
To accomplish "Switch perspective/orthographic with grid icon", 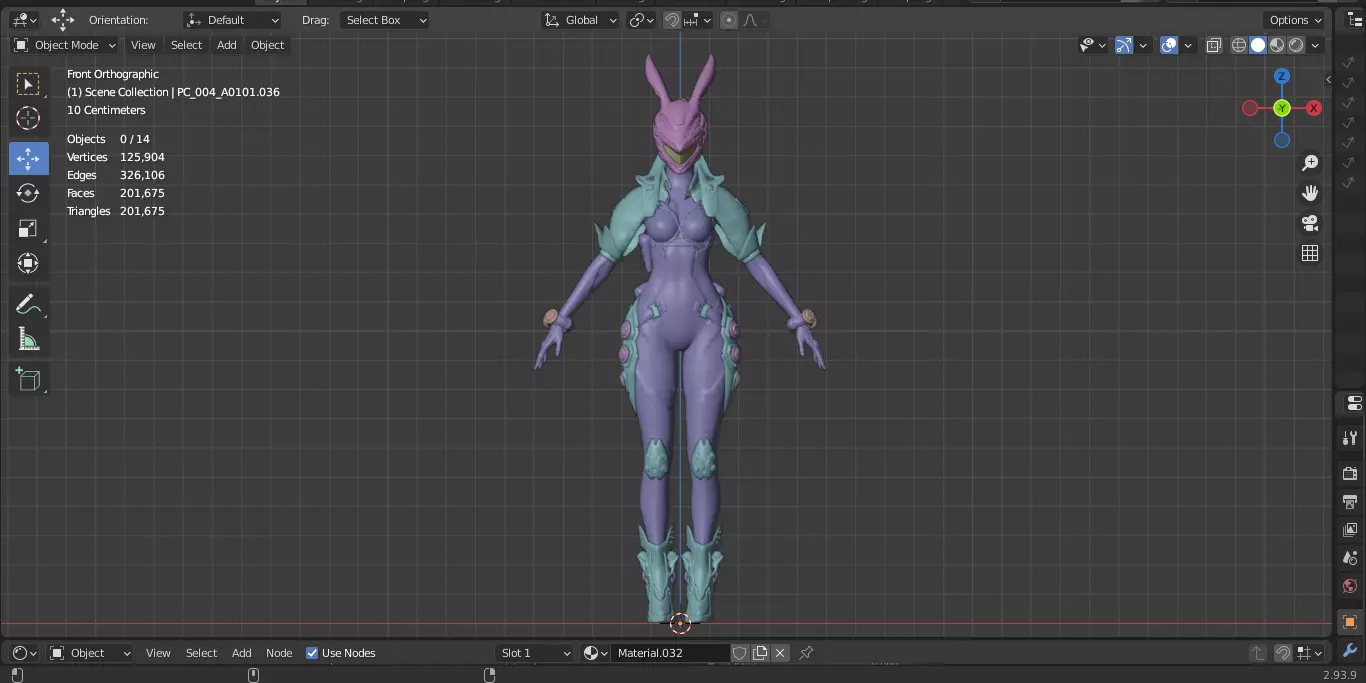I will [x=1310, y=253].
